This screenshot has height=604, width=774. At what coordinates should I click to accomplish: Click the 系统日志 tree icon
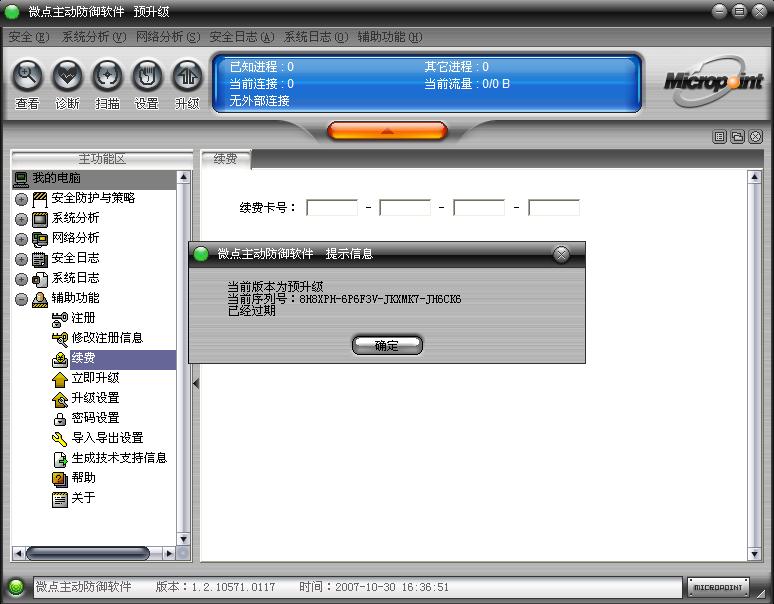point(40,279)
